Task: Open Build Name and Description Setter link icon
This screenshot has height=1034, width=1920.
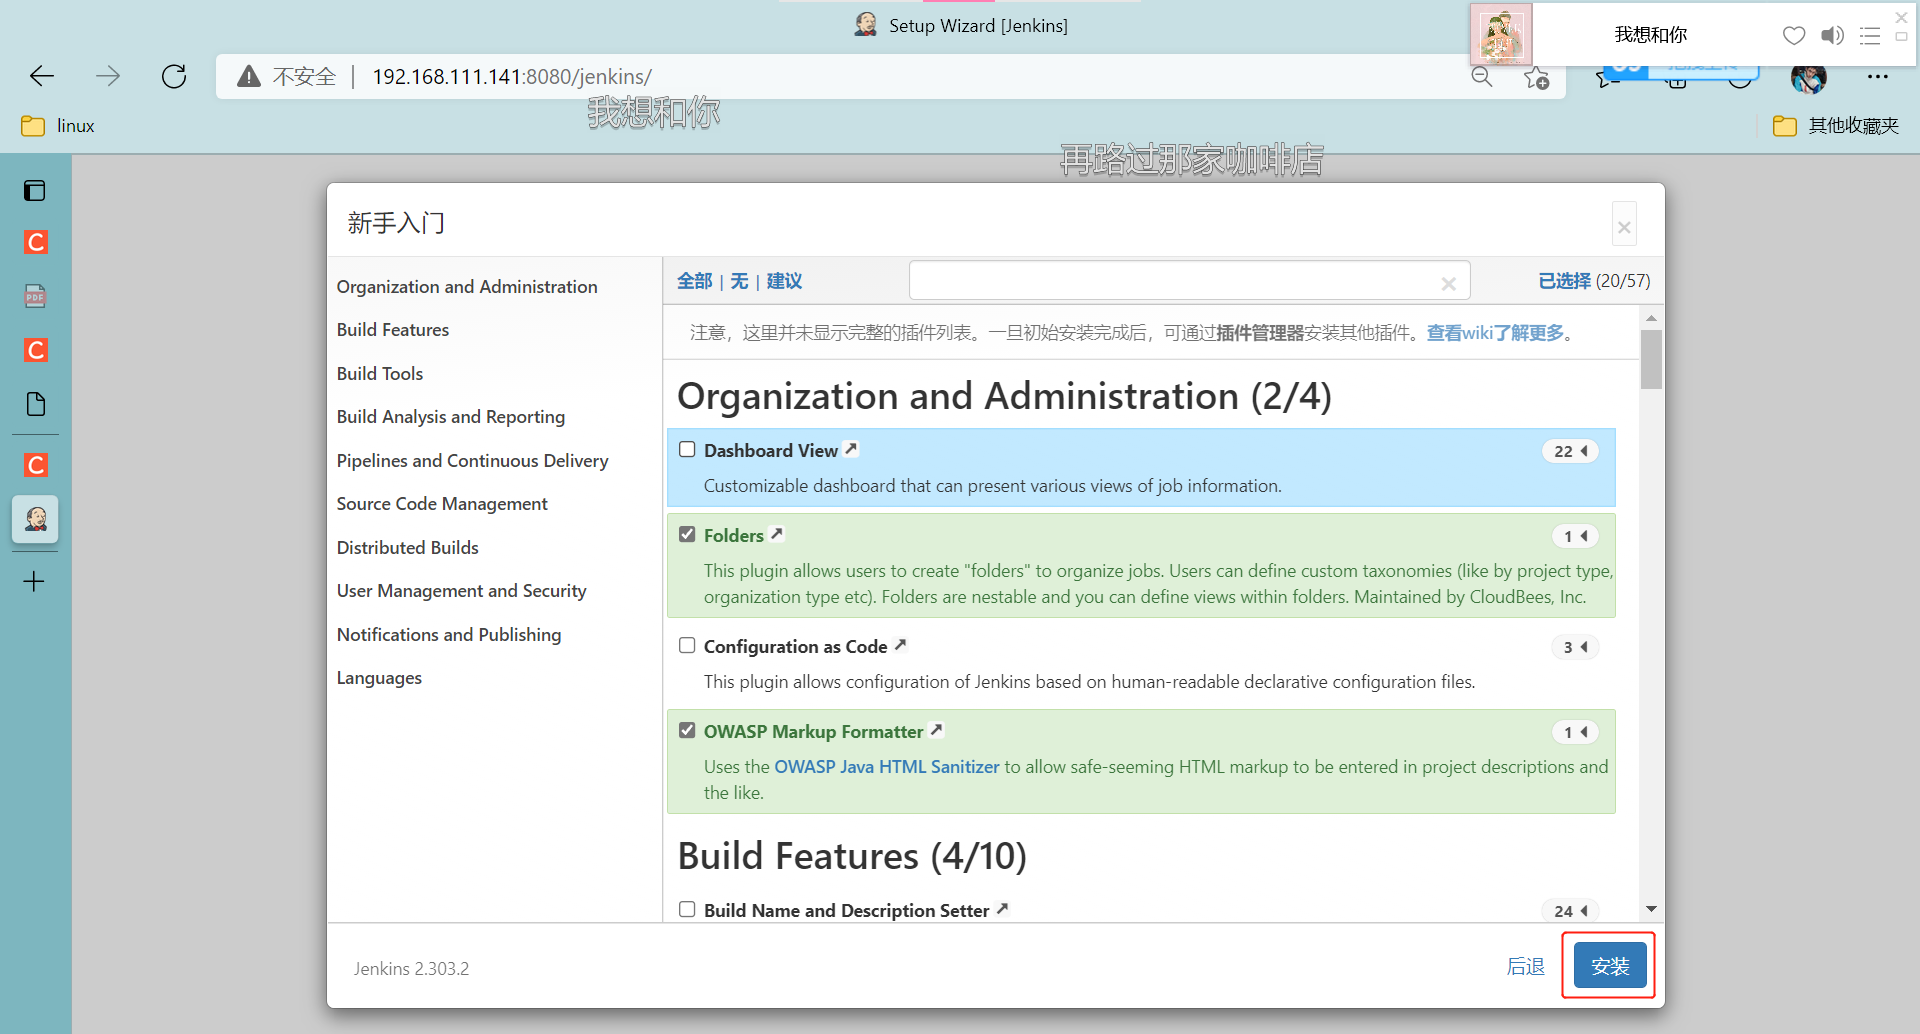Action: (x=1002, y=909)
